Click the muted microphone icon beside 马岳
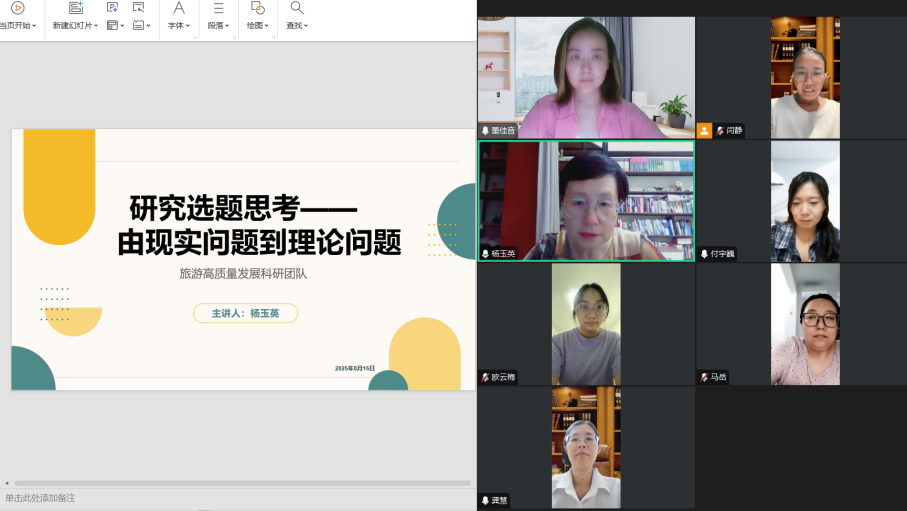Image resolution: width=907 pixels, height=511 pixels. pyautogui.click(x=705, y=377)
